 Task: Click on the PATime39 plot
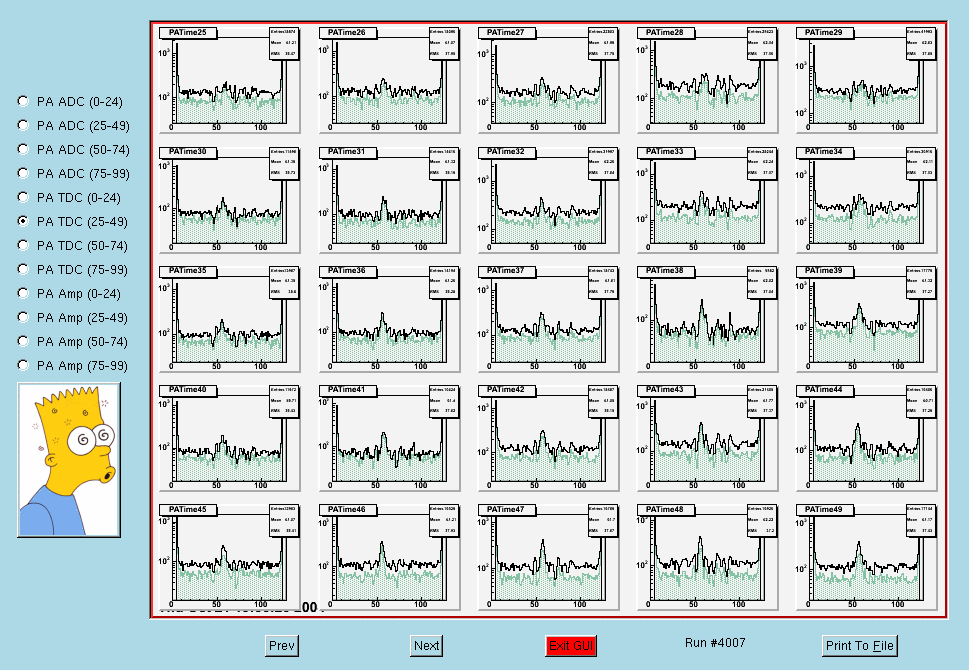866,319
